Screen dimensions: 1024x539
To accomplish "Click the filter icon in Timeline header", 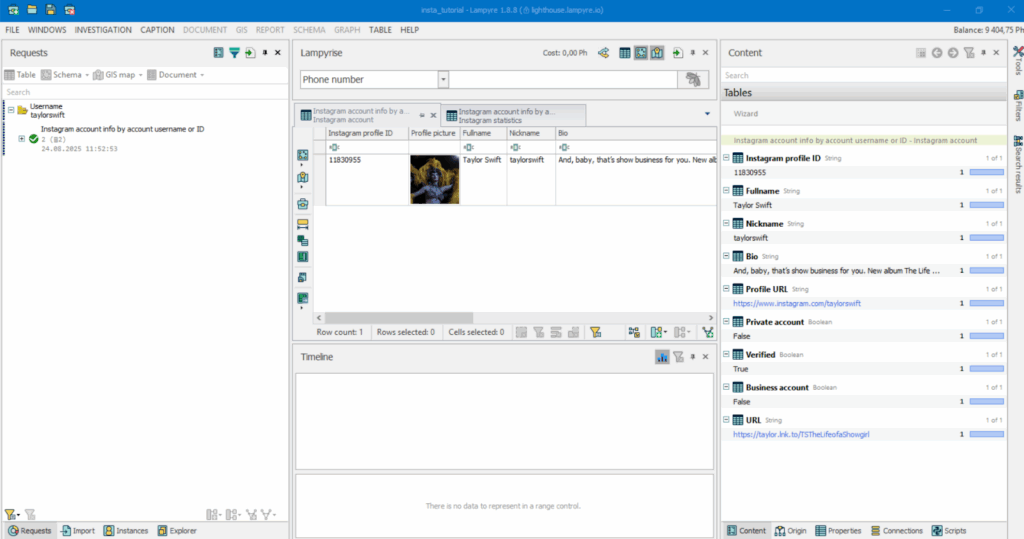I will click(x=679, y=357).
